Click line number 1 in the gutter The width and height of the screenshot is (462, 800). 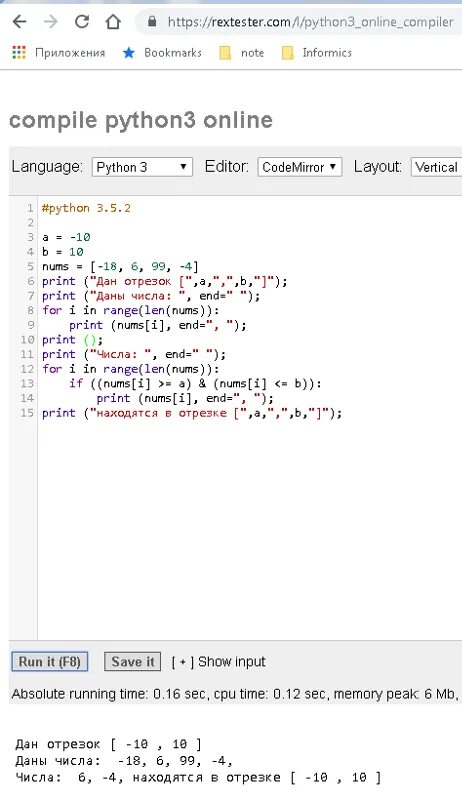pyautogui.click(x=30, y=208)
